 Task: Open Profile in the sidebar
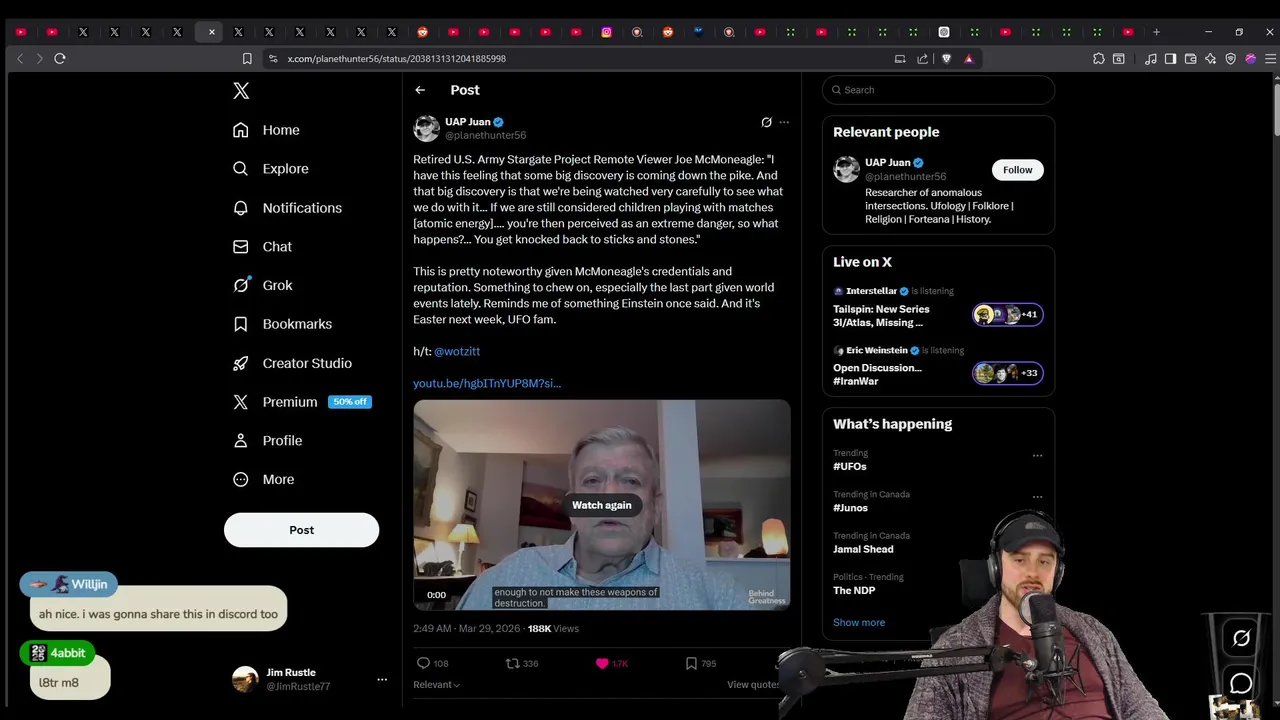267,441
